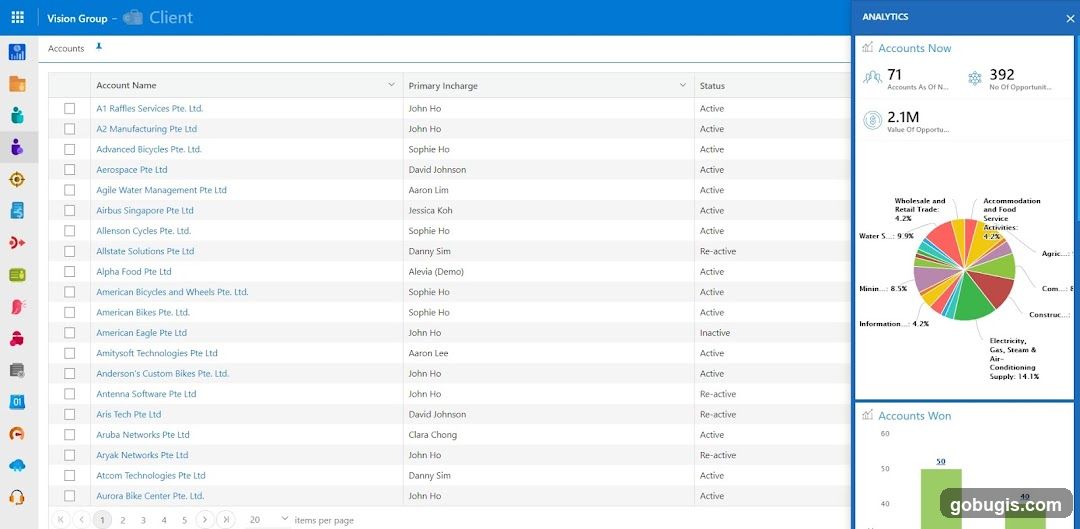Open the Atcom Technologies Pte Ltd account
This screenshot has height=529, width=1080.
pyautogui.click(x=151, y=475)
